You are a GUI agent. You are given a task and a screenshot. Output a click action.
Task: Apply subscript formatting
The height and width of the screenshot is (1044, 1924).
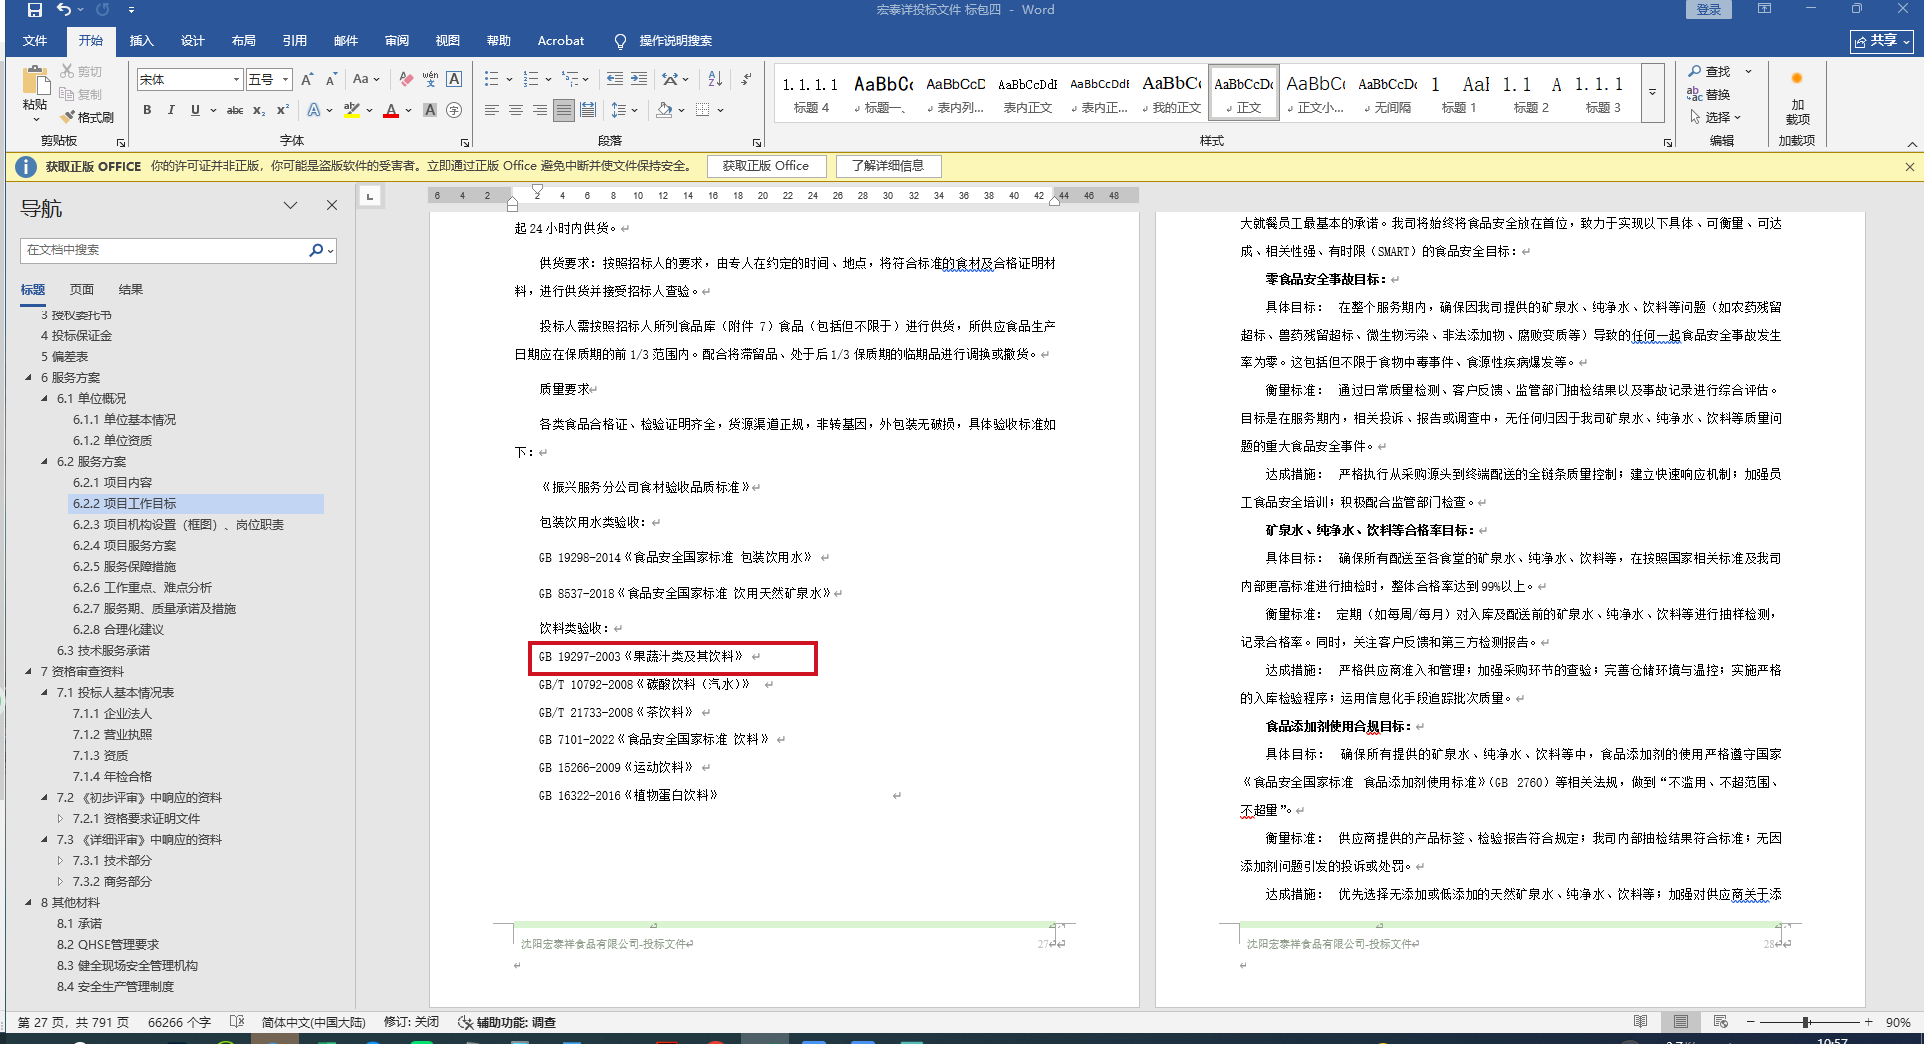pos(259,110)
